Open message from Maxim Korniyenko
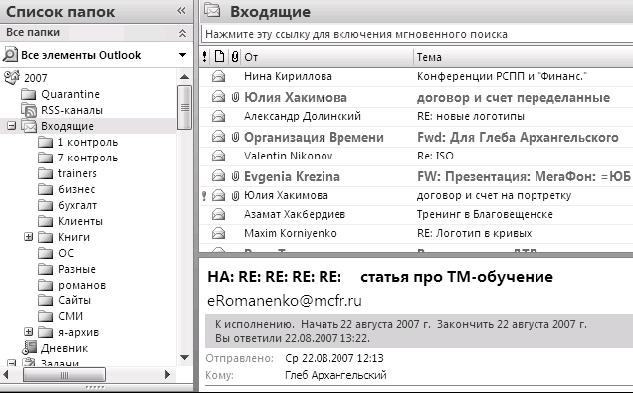The height and width of the screenshot is (393, 633). click(416, 233)
